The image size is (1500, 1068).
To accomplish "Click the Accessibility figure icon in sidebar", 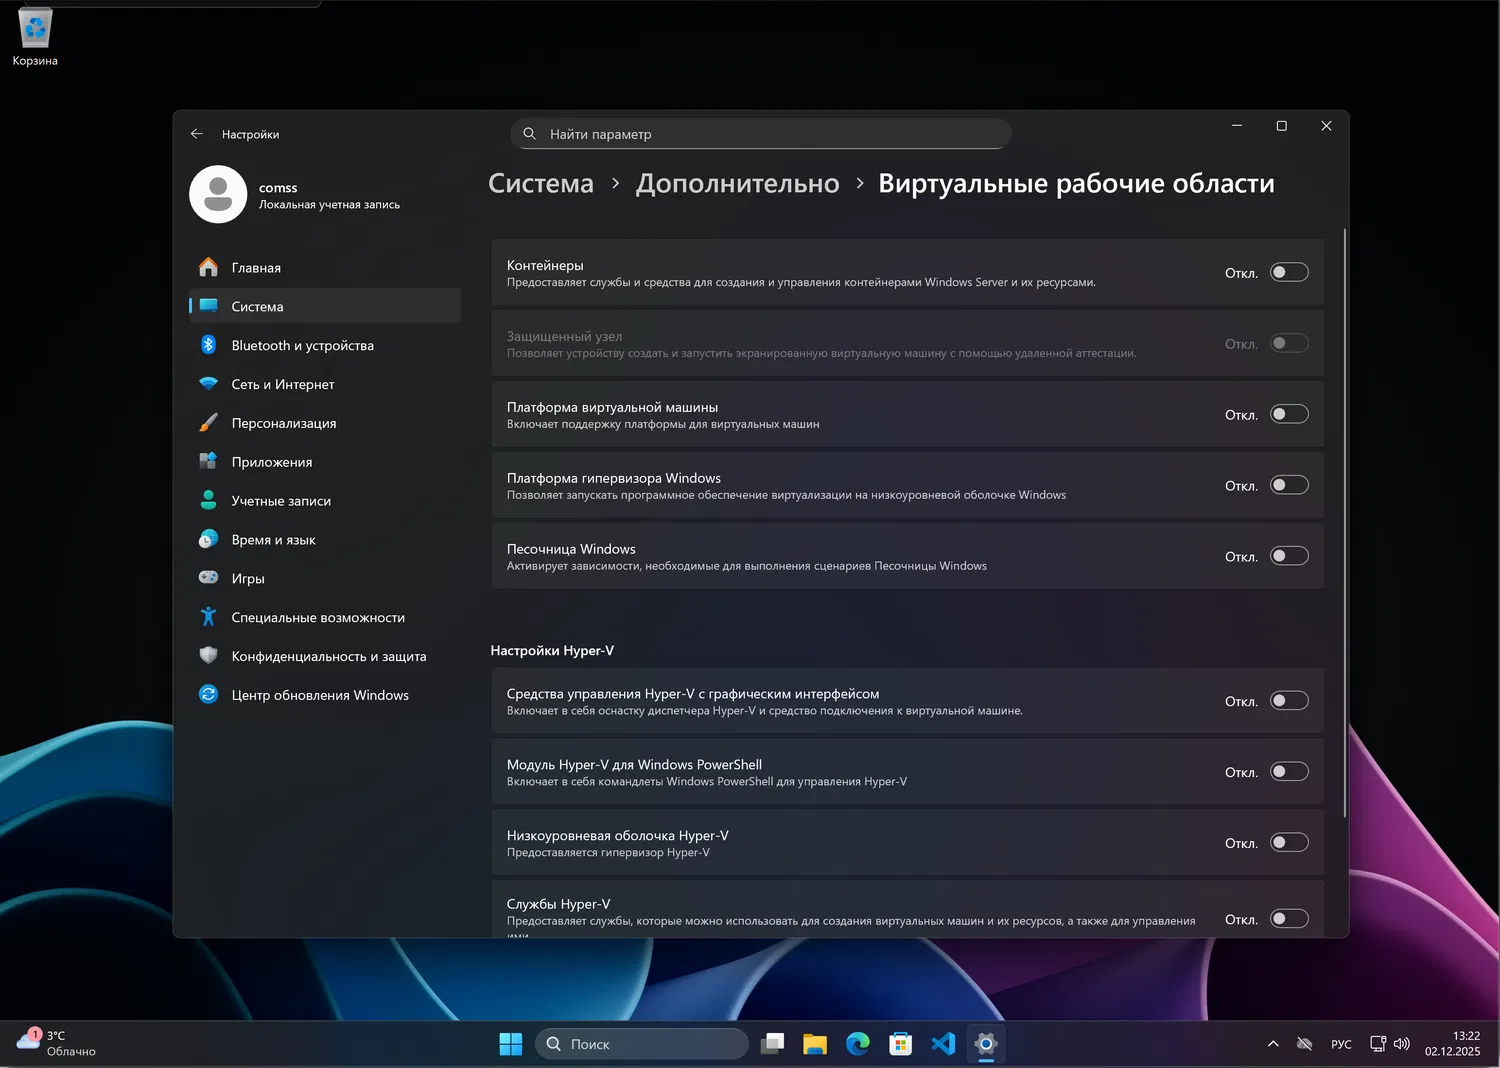I will [x=208, y=617].
